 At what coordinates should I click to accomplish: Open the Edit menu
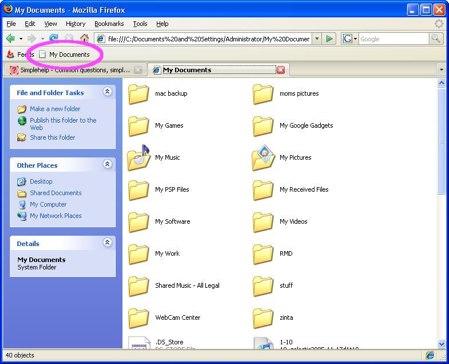[x=30, y=24]
